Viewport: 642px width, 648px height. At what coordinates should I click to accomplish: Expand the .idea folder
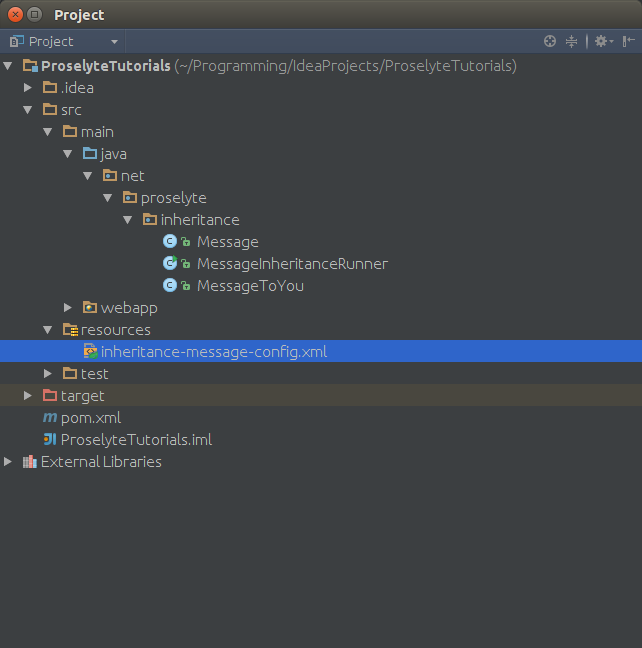(x=28, y=88)
